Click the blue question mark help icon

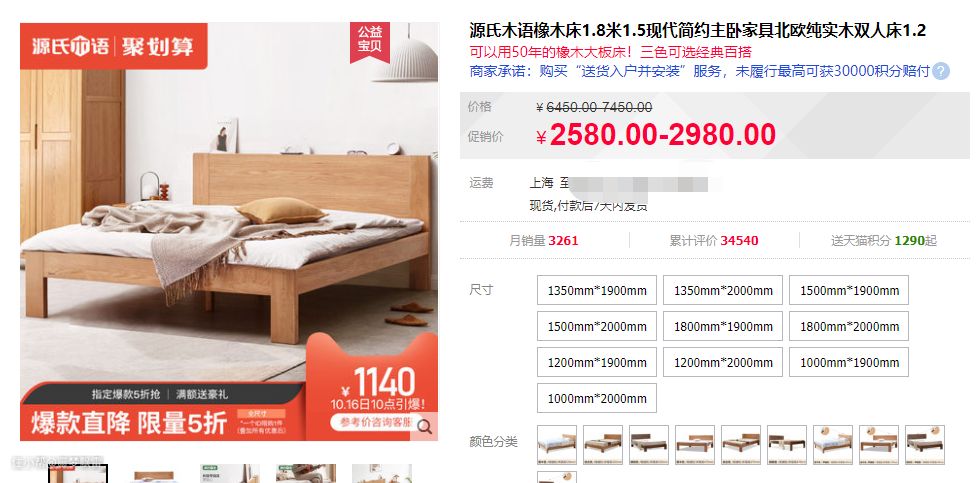(x=941, y=71)
